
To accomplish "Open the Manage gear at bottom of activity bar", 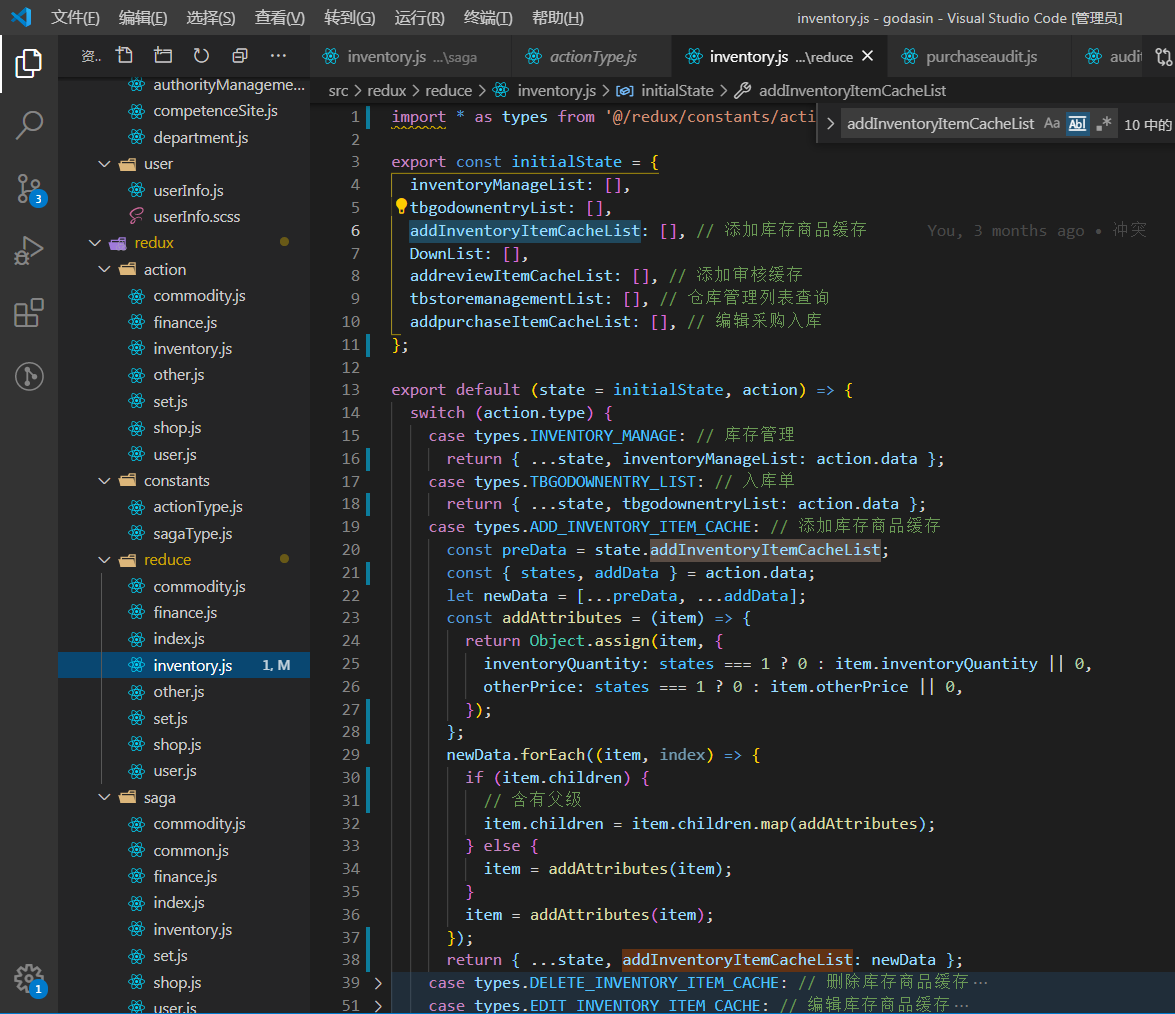I will click(29, 979).
